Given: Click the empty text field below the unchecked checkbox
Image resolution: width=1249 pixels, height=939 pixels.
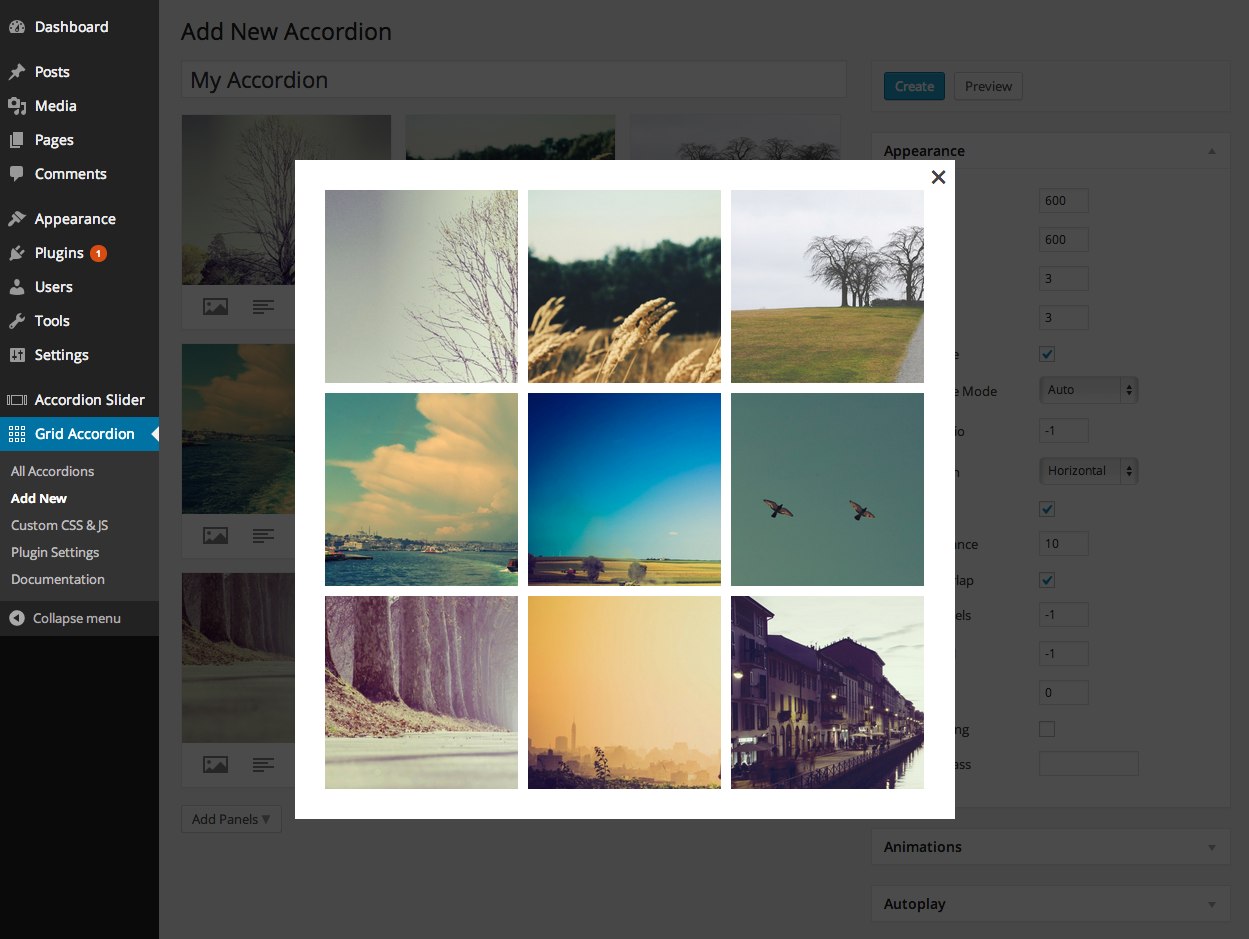Looking at the screenshot, I should [1089, 764].
